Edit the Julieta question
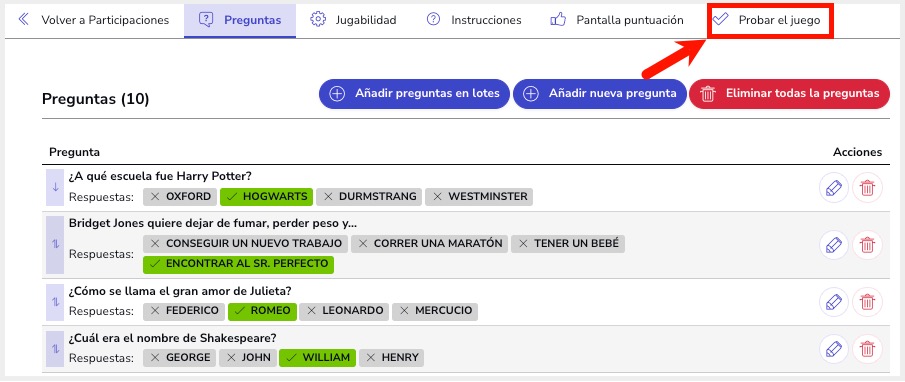 coord(833,302)
